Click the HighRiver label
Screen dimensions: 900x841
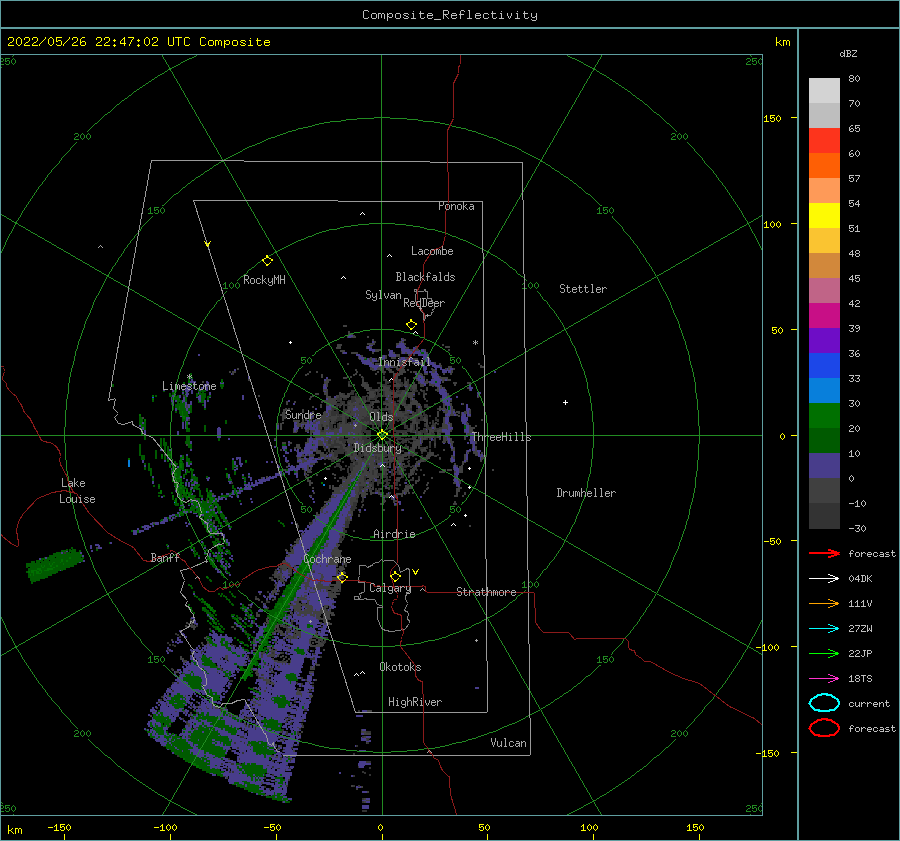(x=415, y=702)
